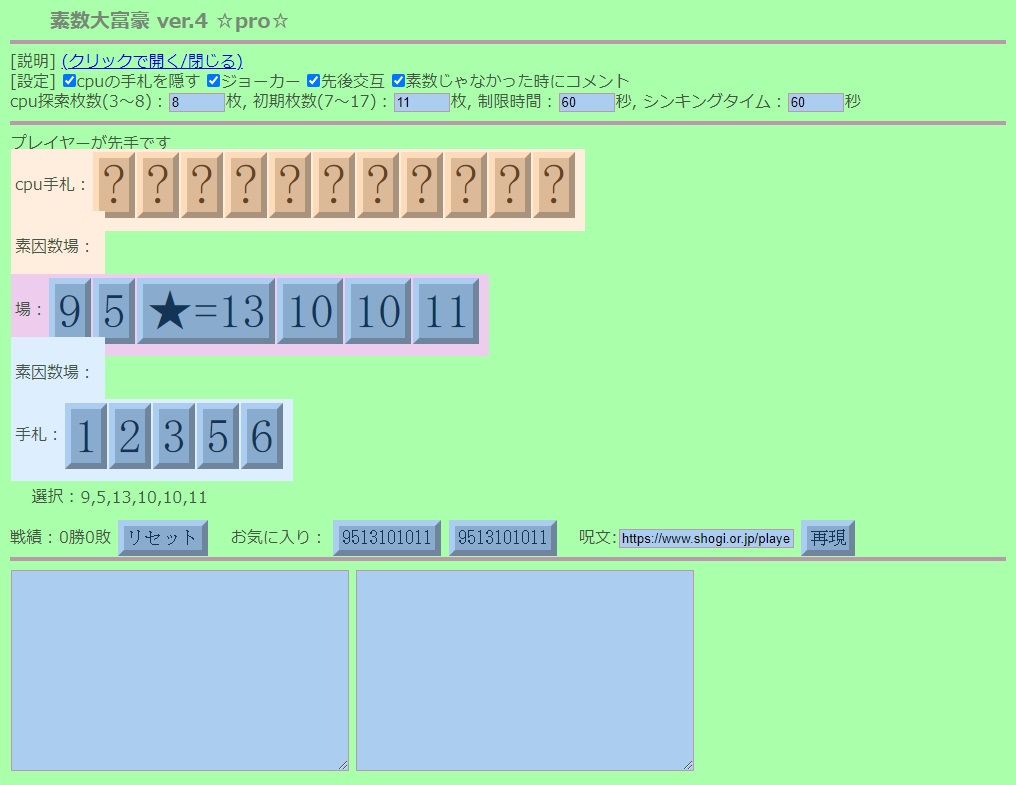Click the cpu探索枚数 input field

point(197,102)
